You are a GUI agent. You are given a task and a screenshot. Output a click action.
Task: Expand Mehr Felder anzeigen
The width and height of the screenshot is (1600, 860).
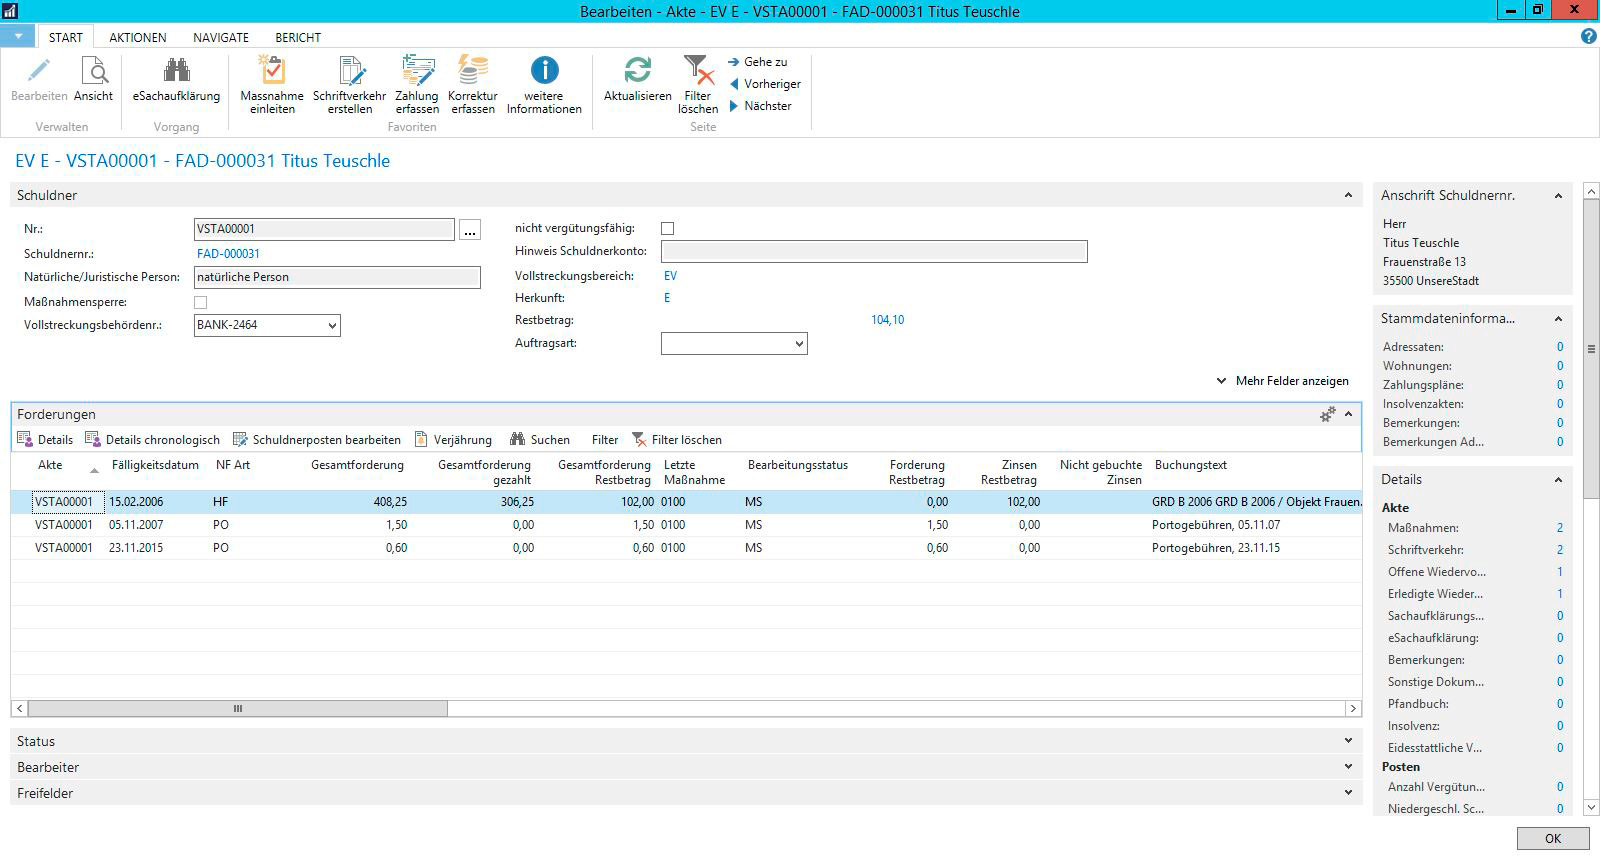click(x=1283, y=381)
